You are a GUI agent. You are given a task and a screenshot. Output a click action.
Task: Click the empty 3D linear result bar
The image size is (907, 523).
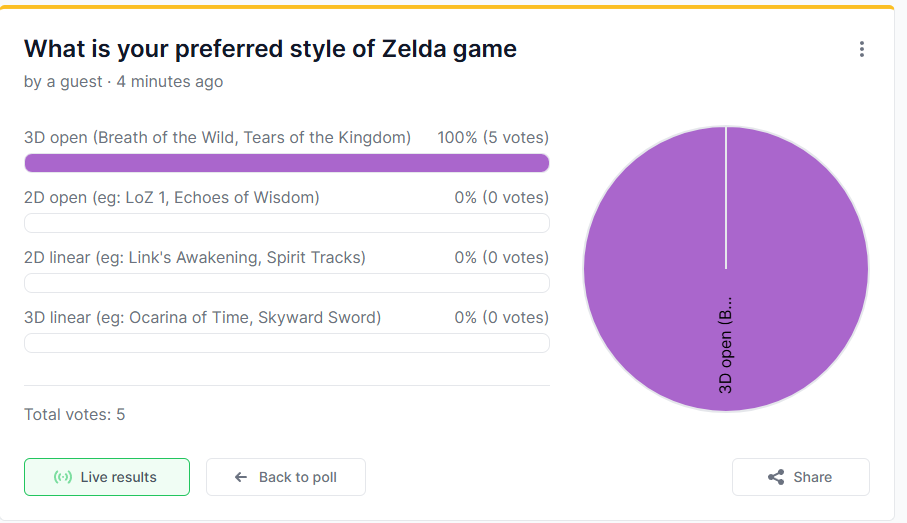pyautogui.click(x=287, y=343)
